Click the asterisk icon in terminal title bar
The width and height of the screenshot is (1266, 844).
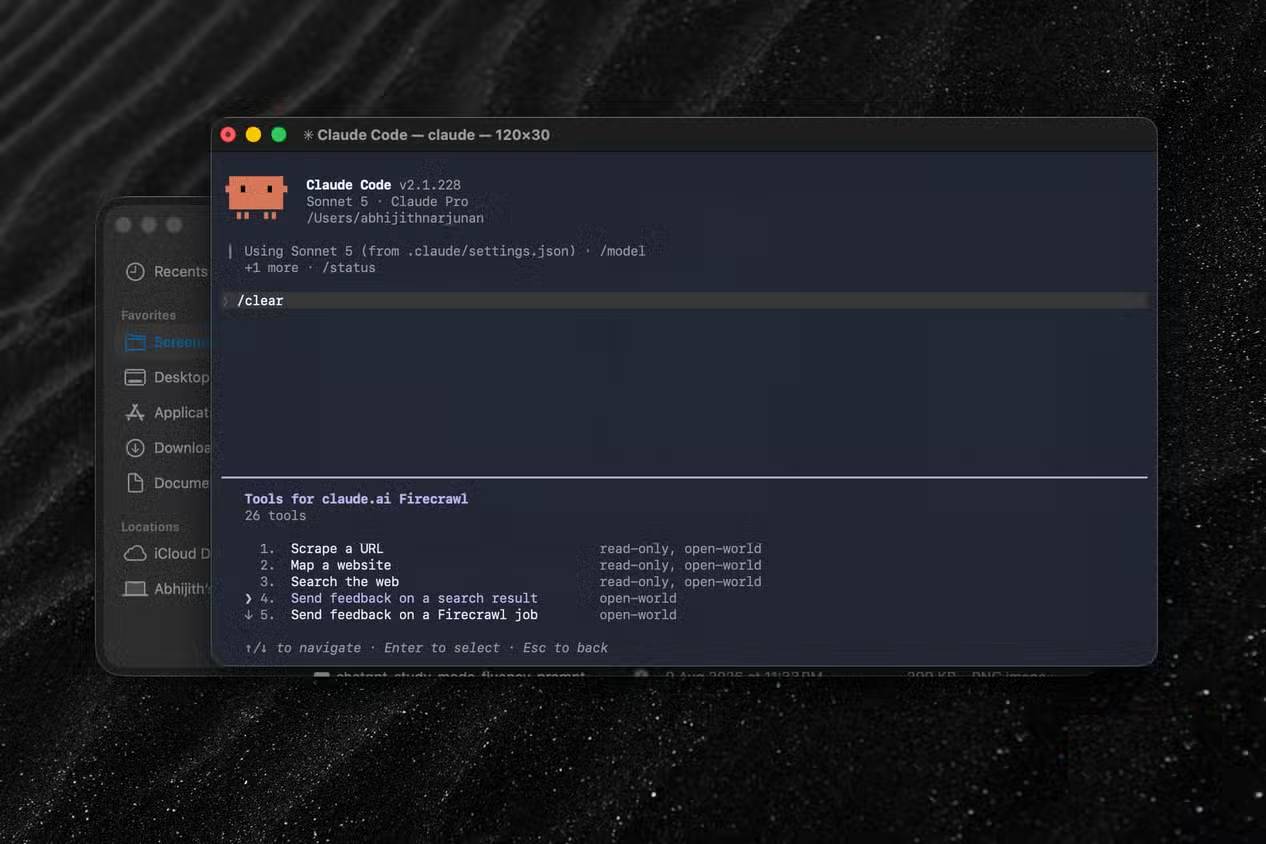pyautogui.click(x=308, y=135)
